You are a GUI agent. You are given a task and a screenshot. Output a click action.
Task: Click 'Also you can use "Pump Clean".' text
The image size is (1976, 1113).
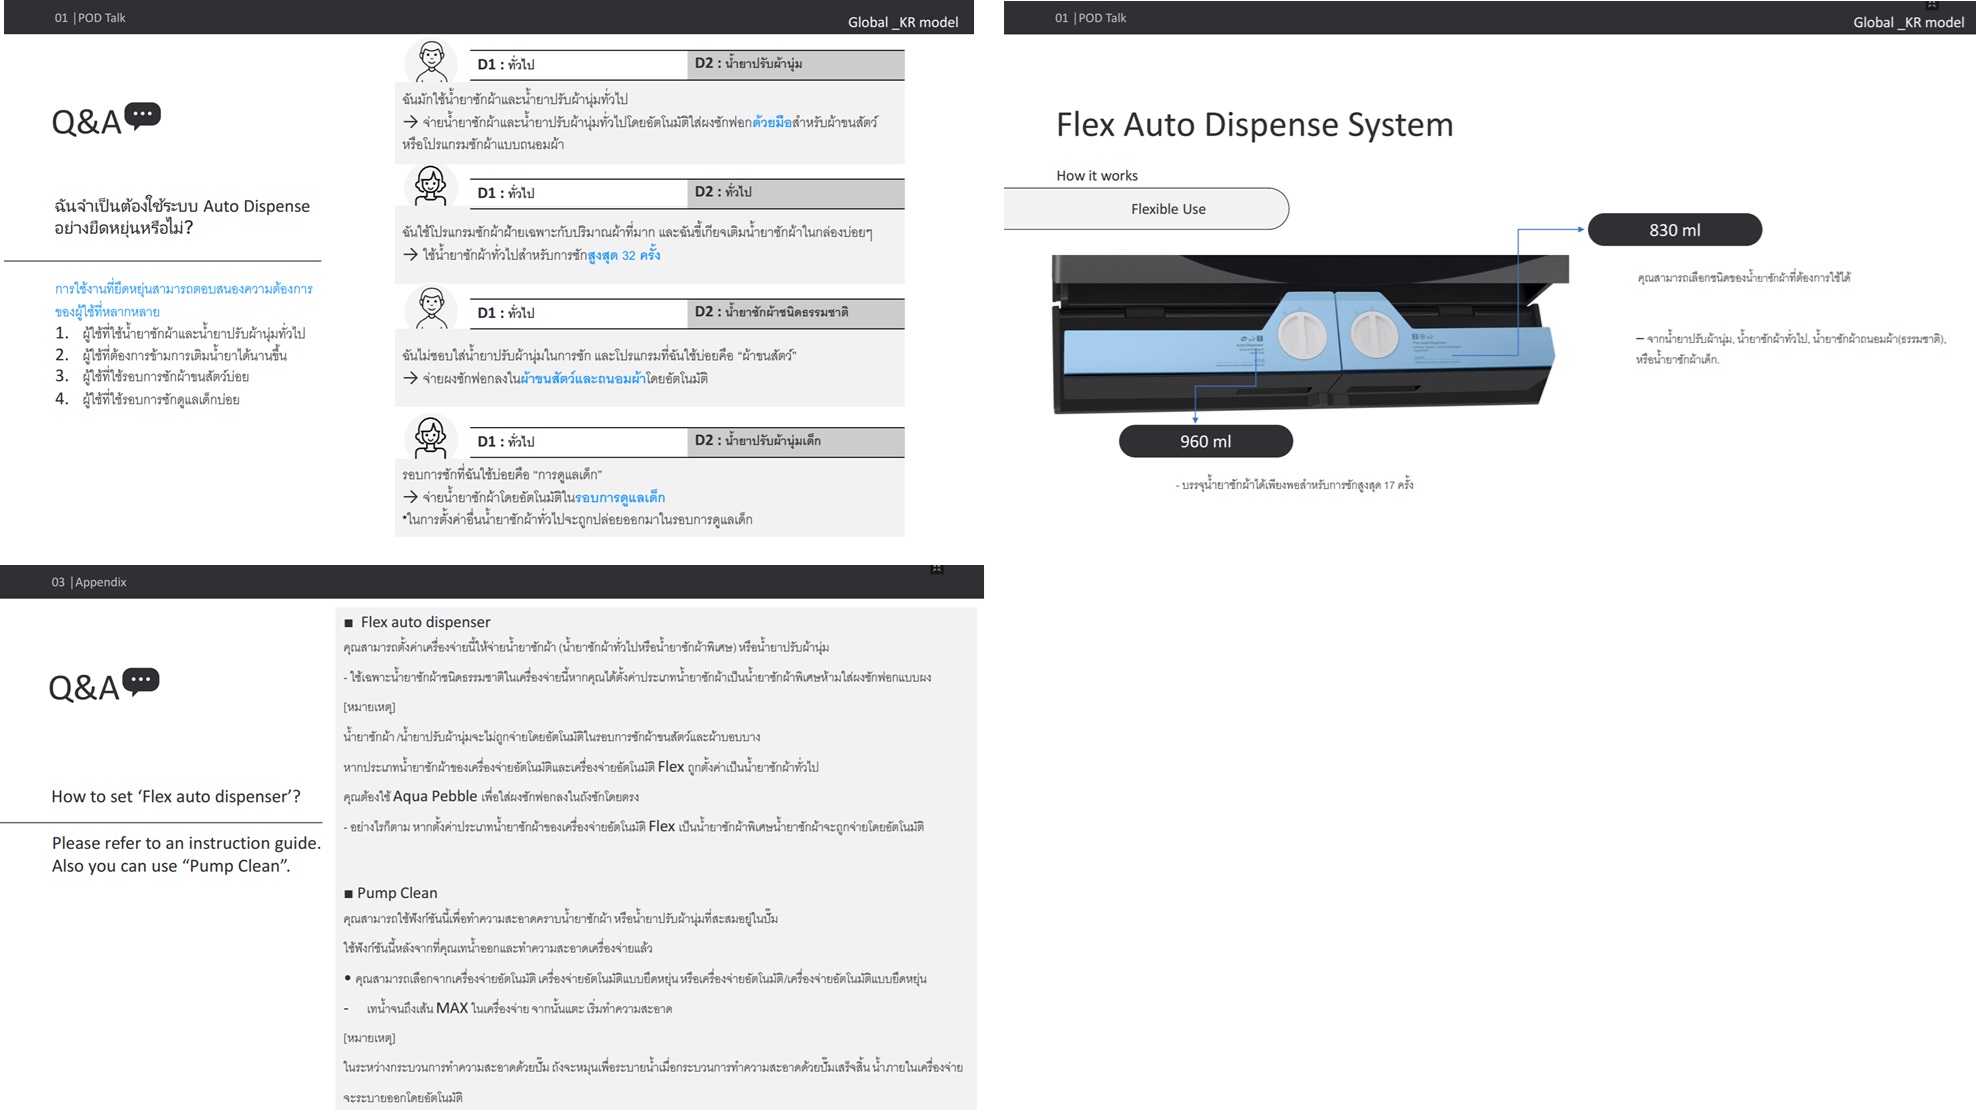click(x=171, y=866)
